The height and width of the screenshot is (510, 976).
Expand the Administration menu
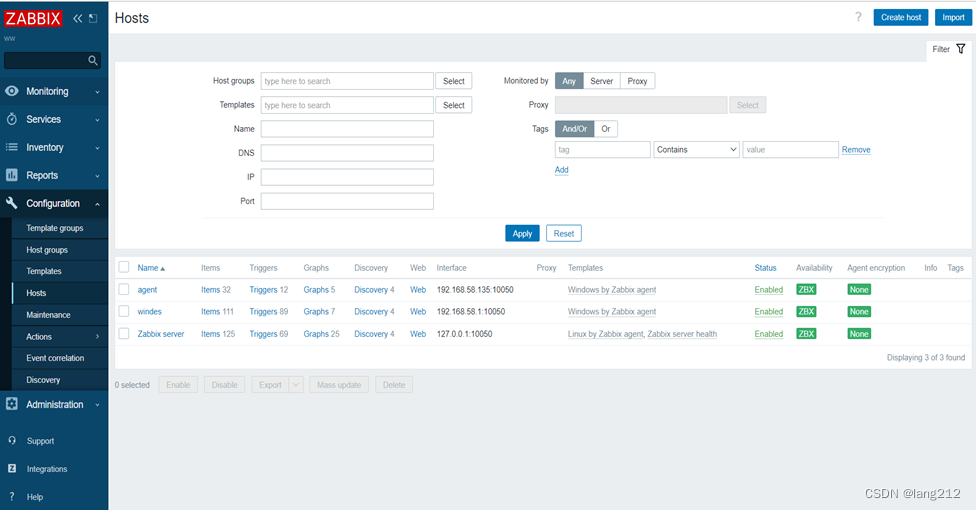97,405
